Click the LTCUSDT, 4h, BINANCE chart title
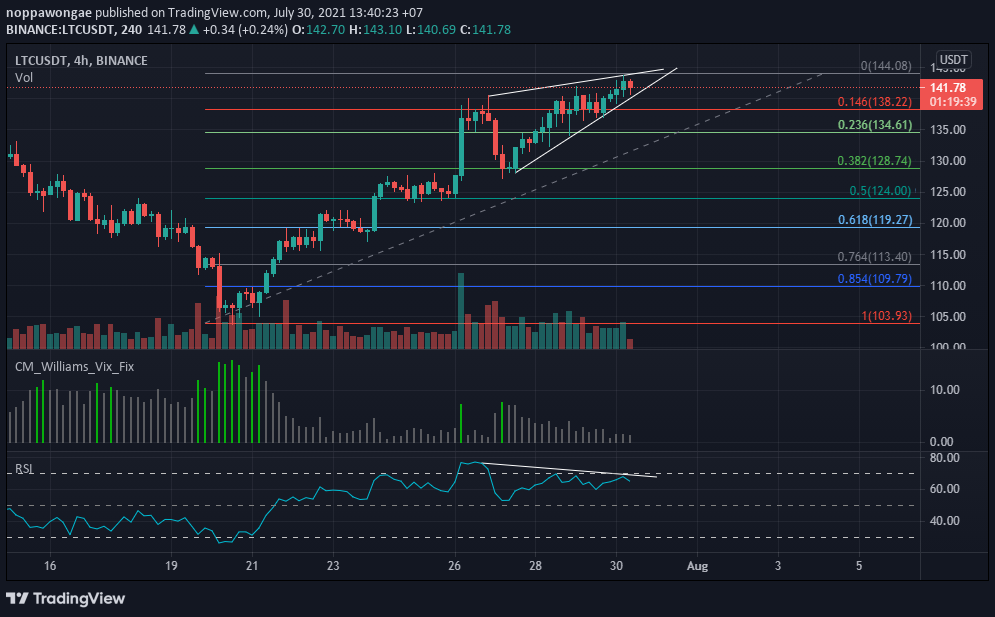This screenshot has width=995, height=617. 81,60
